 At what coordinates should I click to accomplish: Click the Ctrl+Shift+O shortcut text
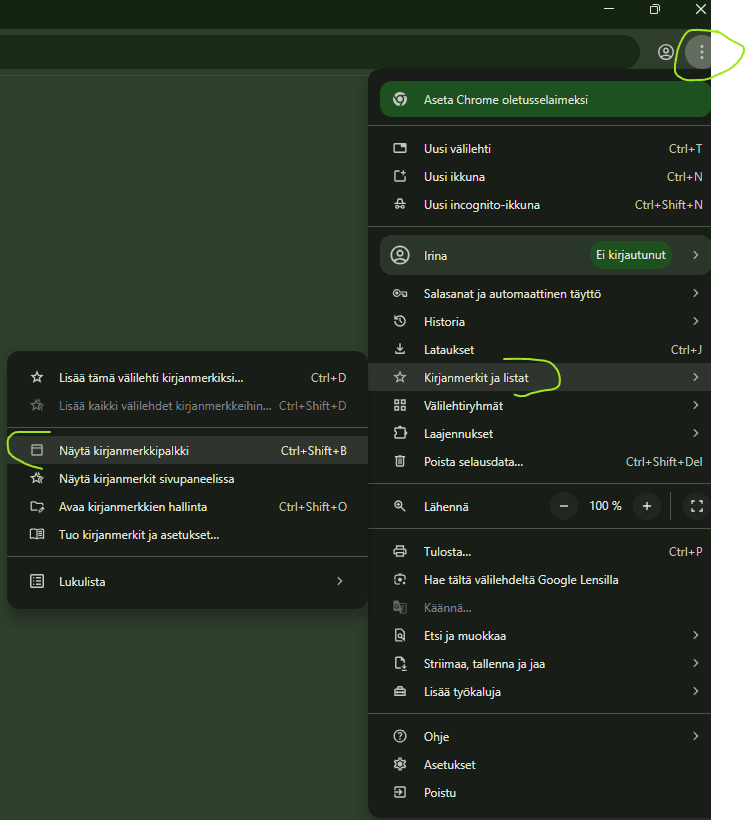pyautogui.click(x=313, y=506)
